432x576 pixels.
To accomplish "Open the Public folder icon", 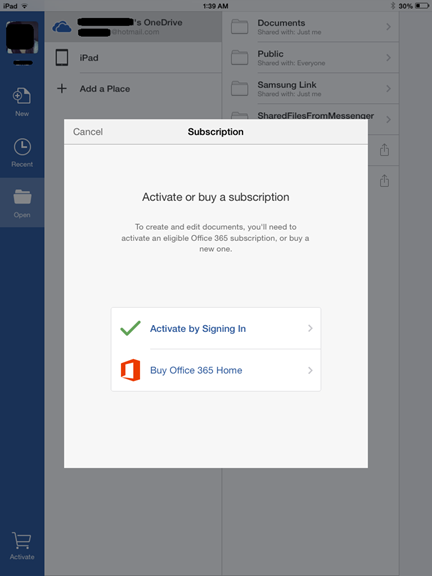I will tap(240, 58).
